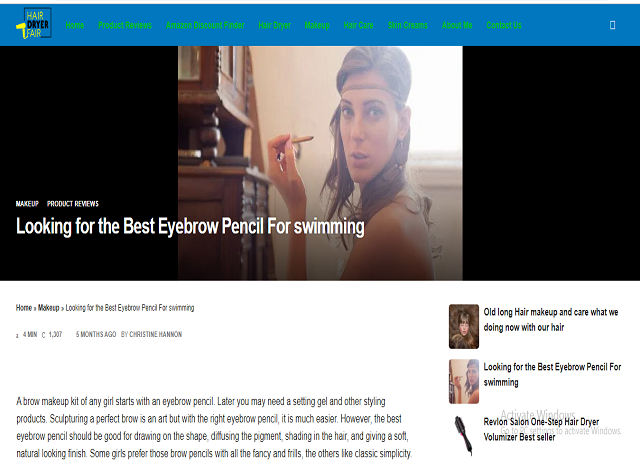Navigate to Hair Care section
640x460 pixels.
[x=358, y=25]
